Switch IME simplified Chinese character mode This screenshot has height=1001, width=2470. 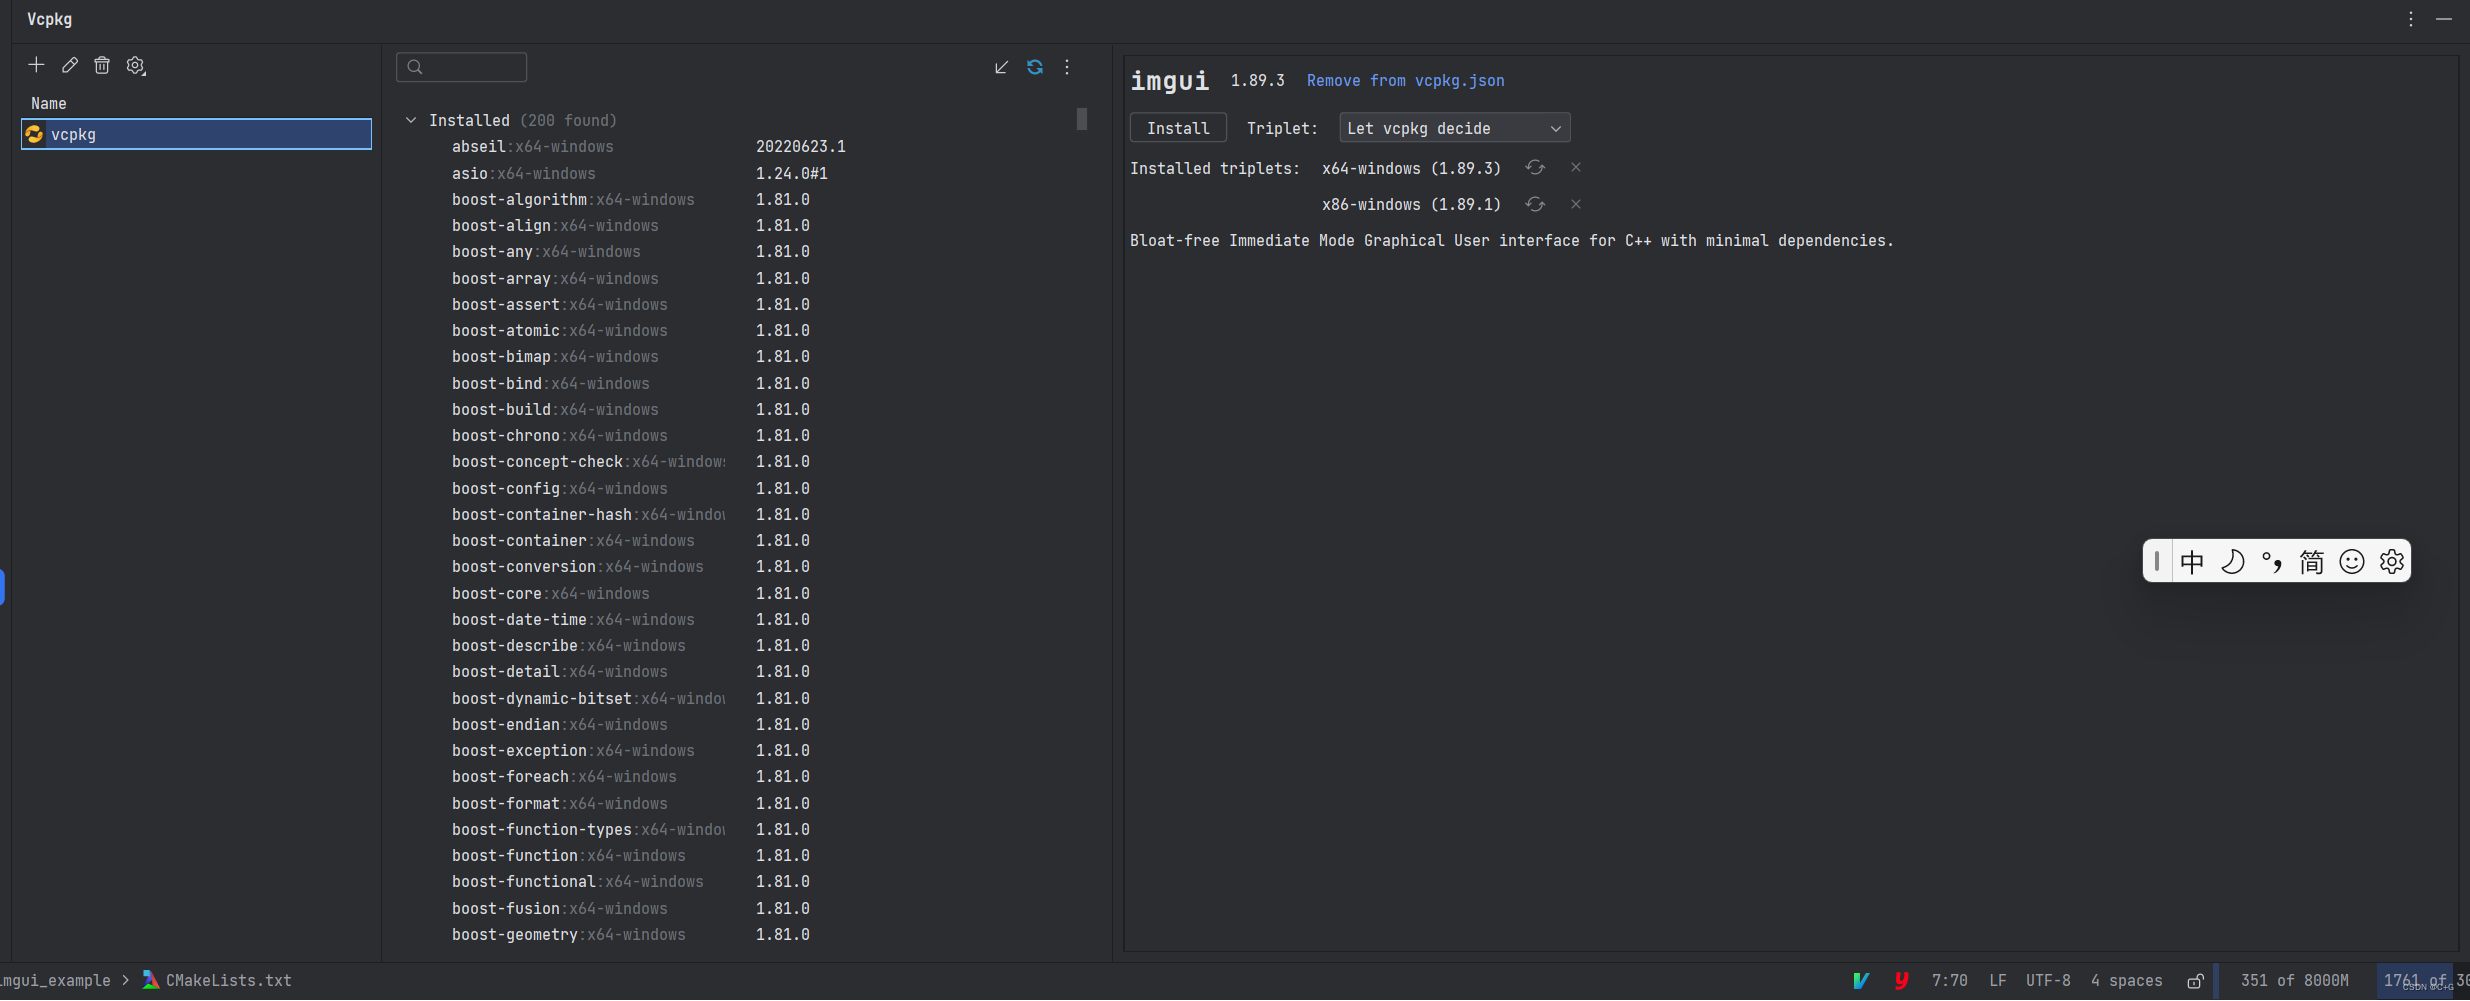[2312, 562]
